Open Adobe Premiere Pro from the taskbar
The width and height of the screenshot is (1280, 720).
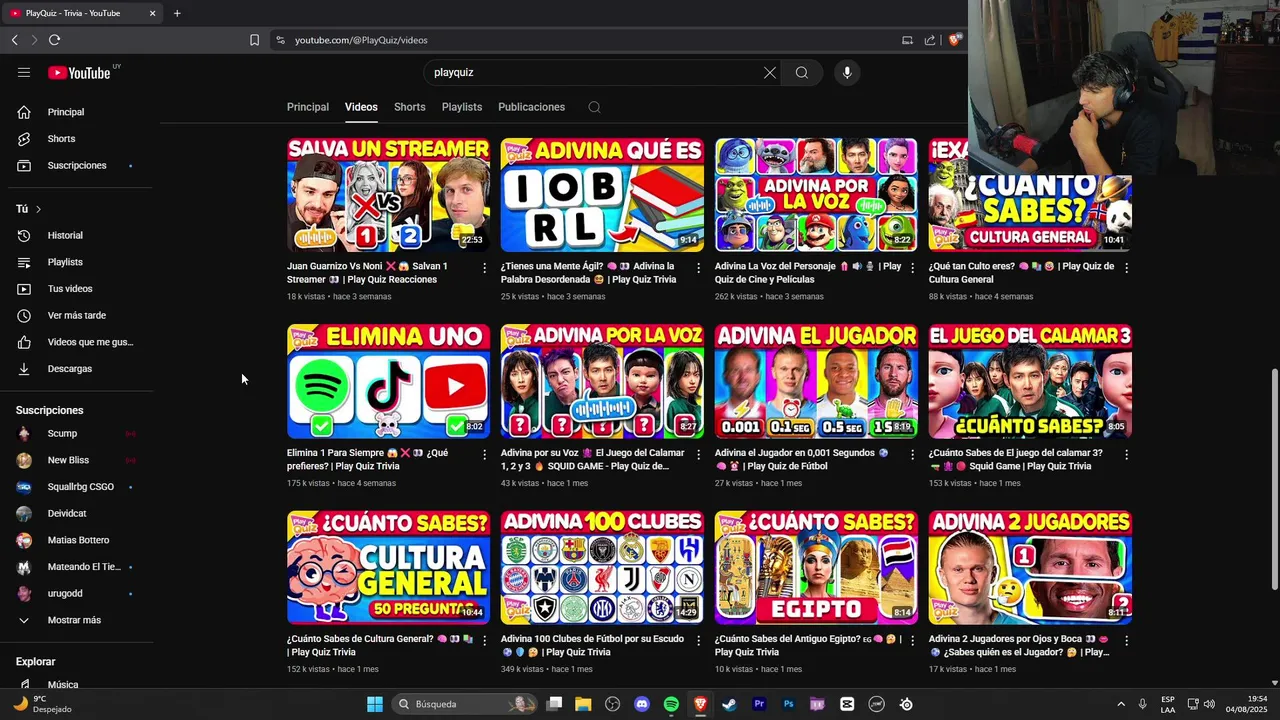click(759, 704)
